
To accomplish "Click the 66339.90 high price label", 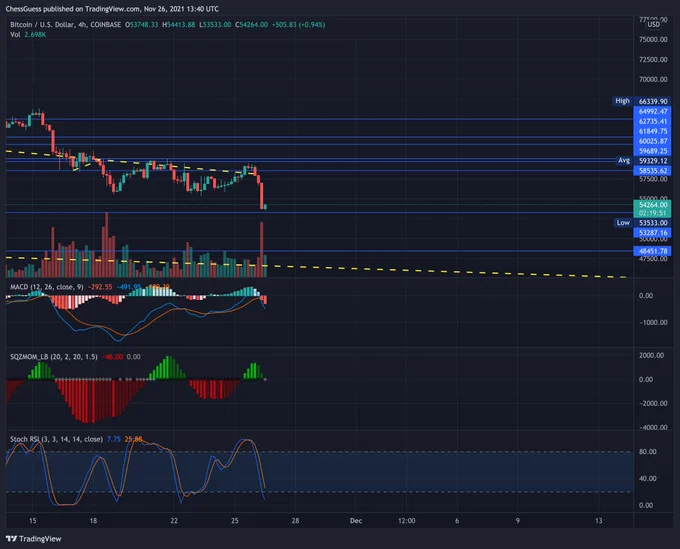I will (x=653, y=101).
